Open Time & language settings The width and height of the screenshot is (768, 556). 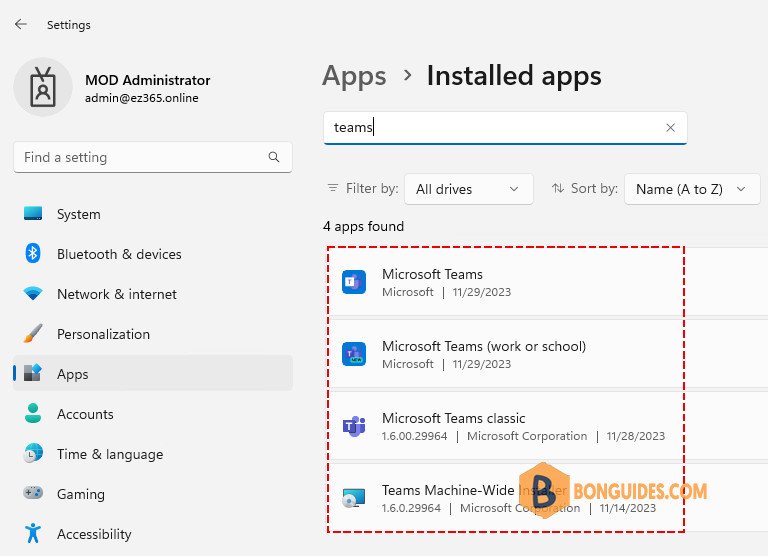153,454
